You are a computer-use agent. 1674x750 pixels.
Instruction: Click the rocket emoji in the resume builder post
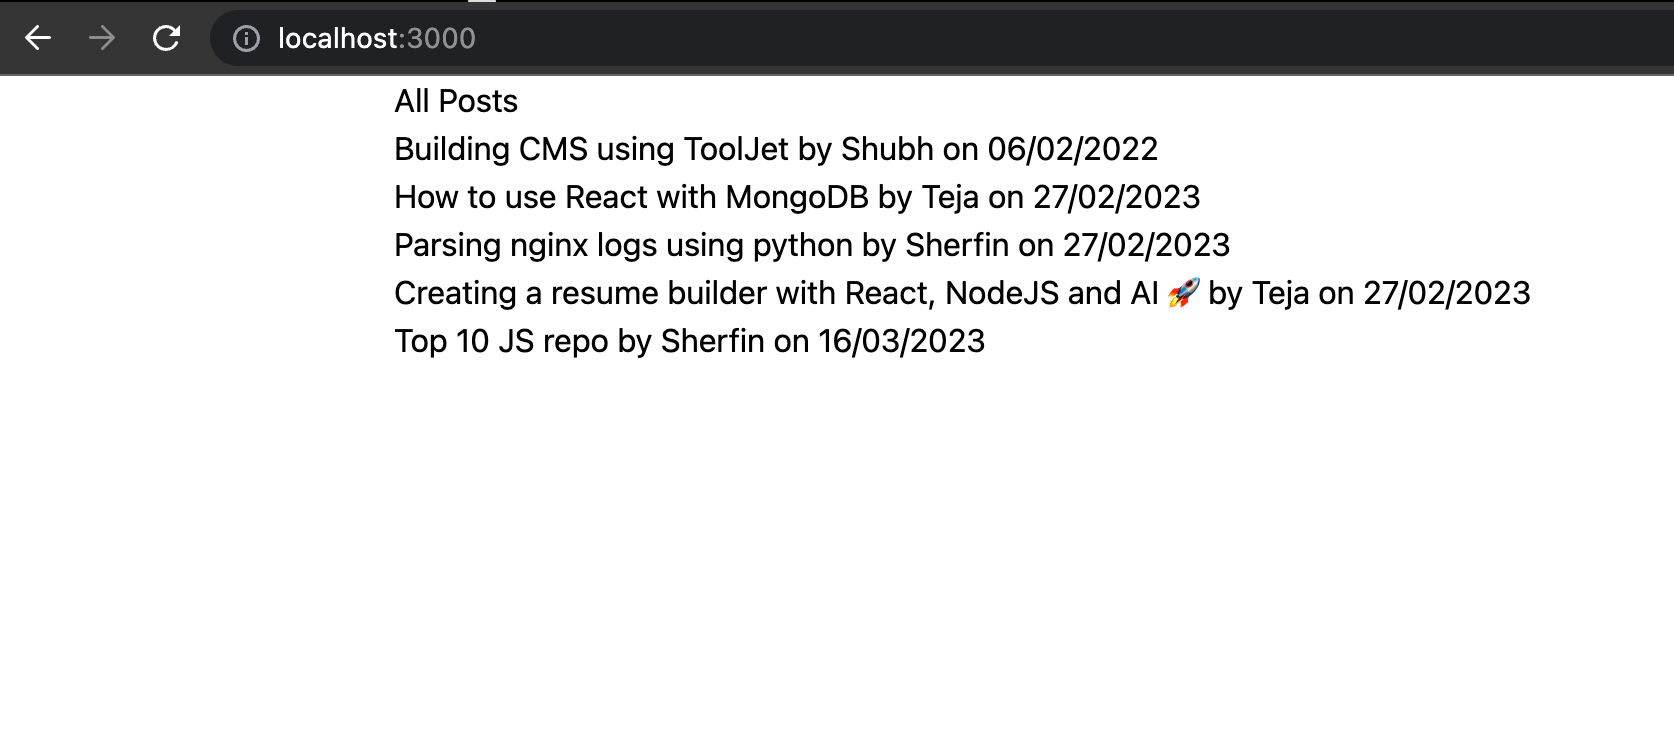pos(1184,293)
